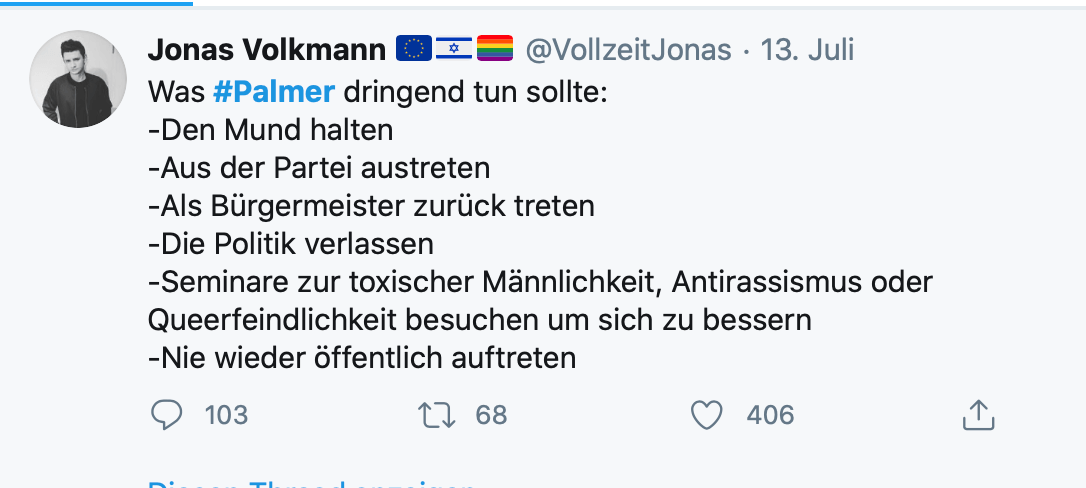Image resolution: width=1086 pixels, height=488 pixels.
Task: Click the display name Jonas Volkmann
Action: coord(266,49)
